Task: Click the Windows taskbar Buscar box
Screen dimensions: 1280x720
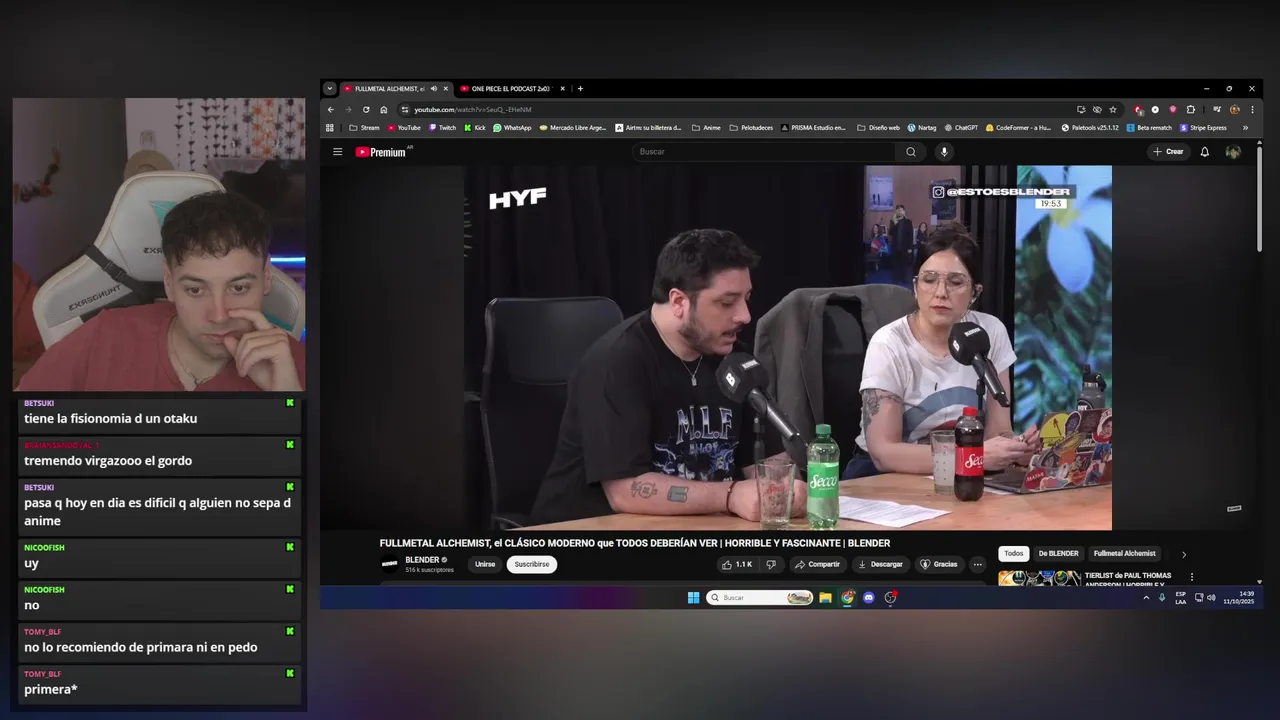Action: coord(760,598)
